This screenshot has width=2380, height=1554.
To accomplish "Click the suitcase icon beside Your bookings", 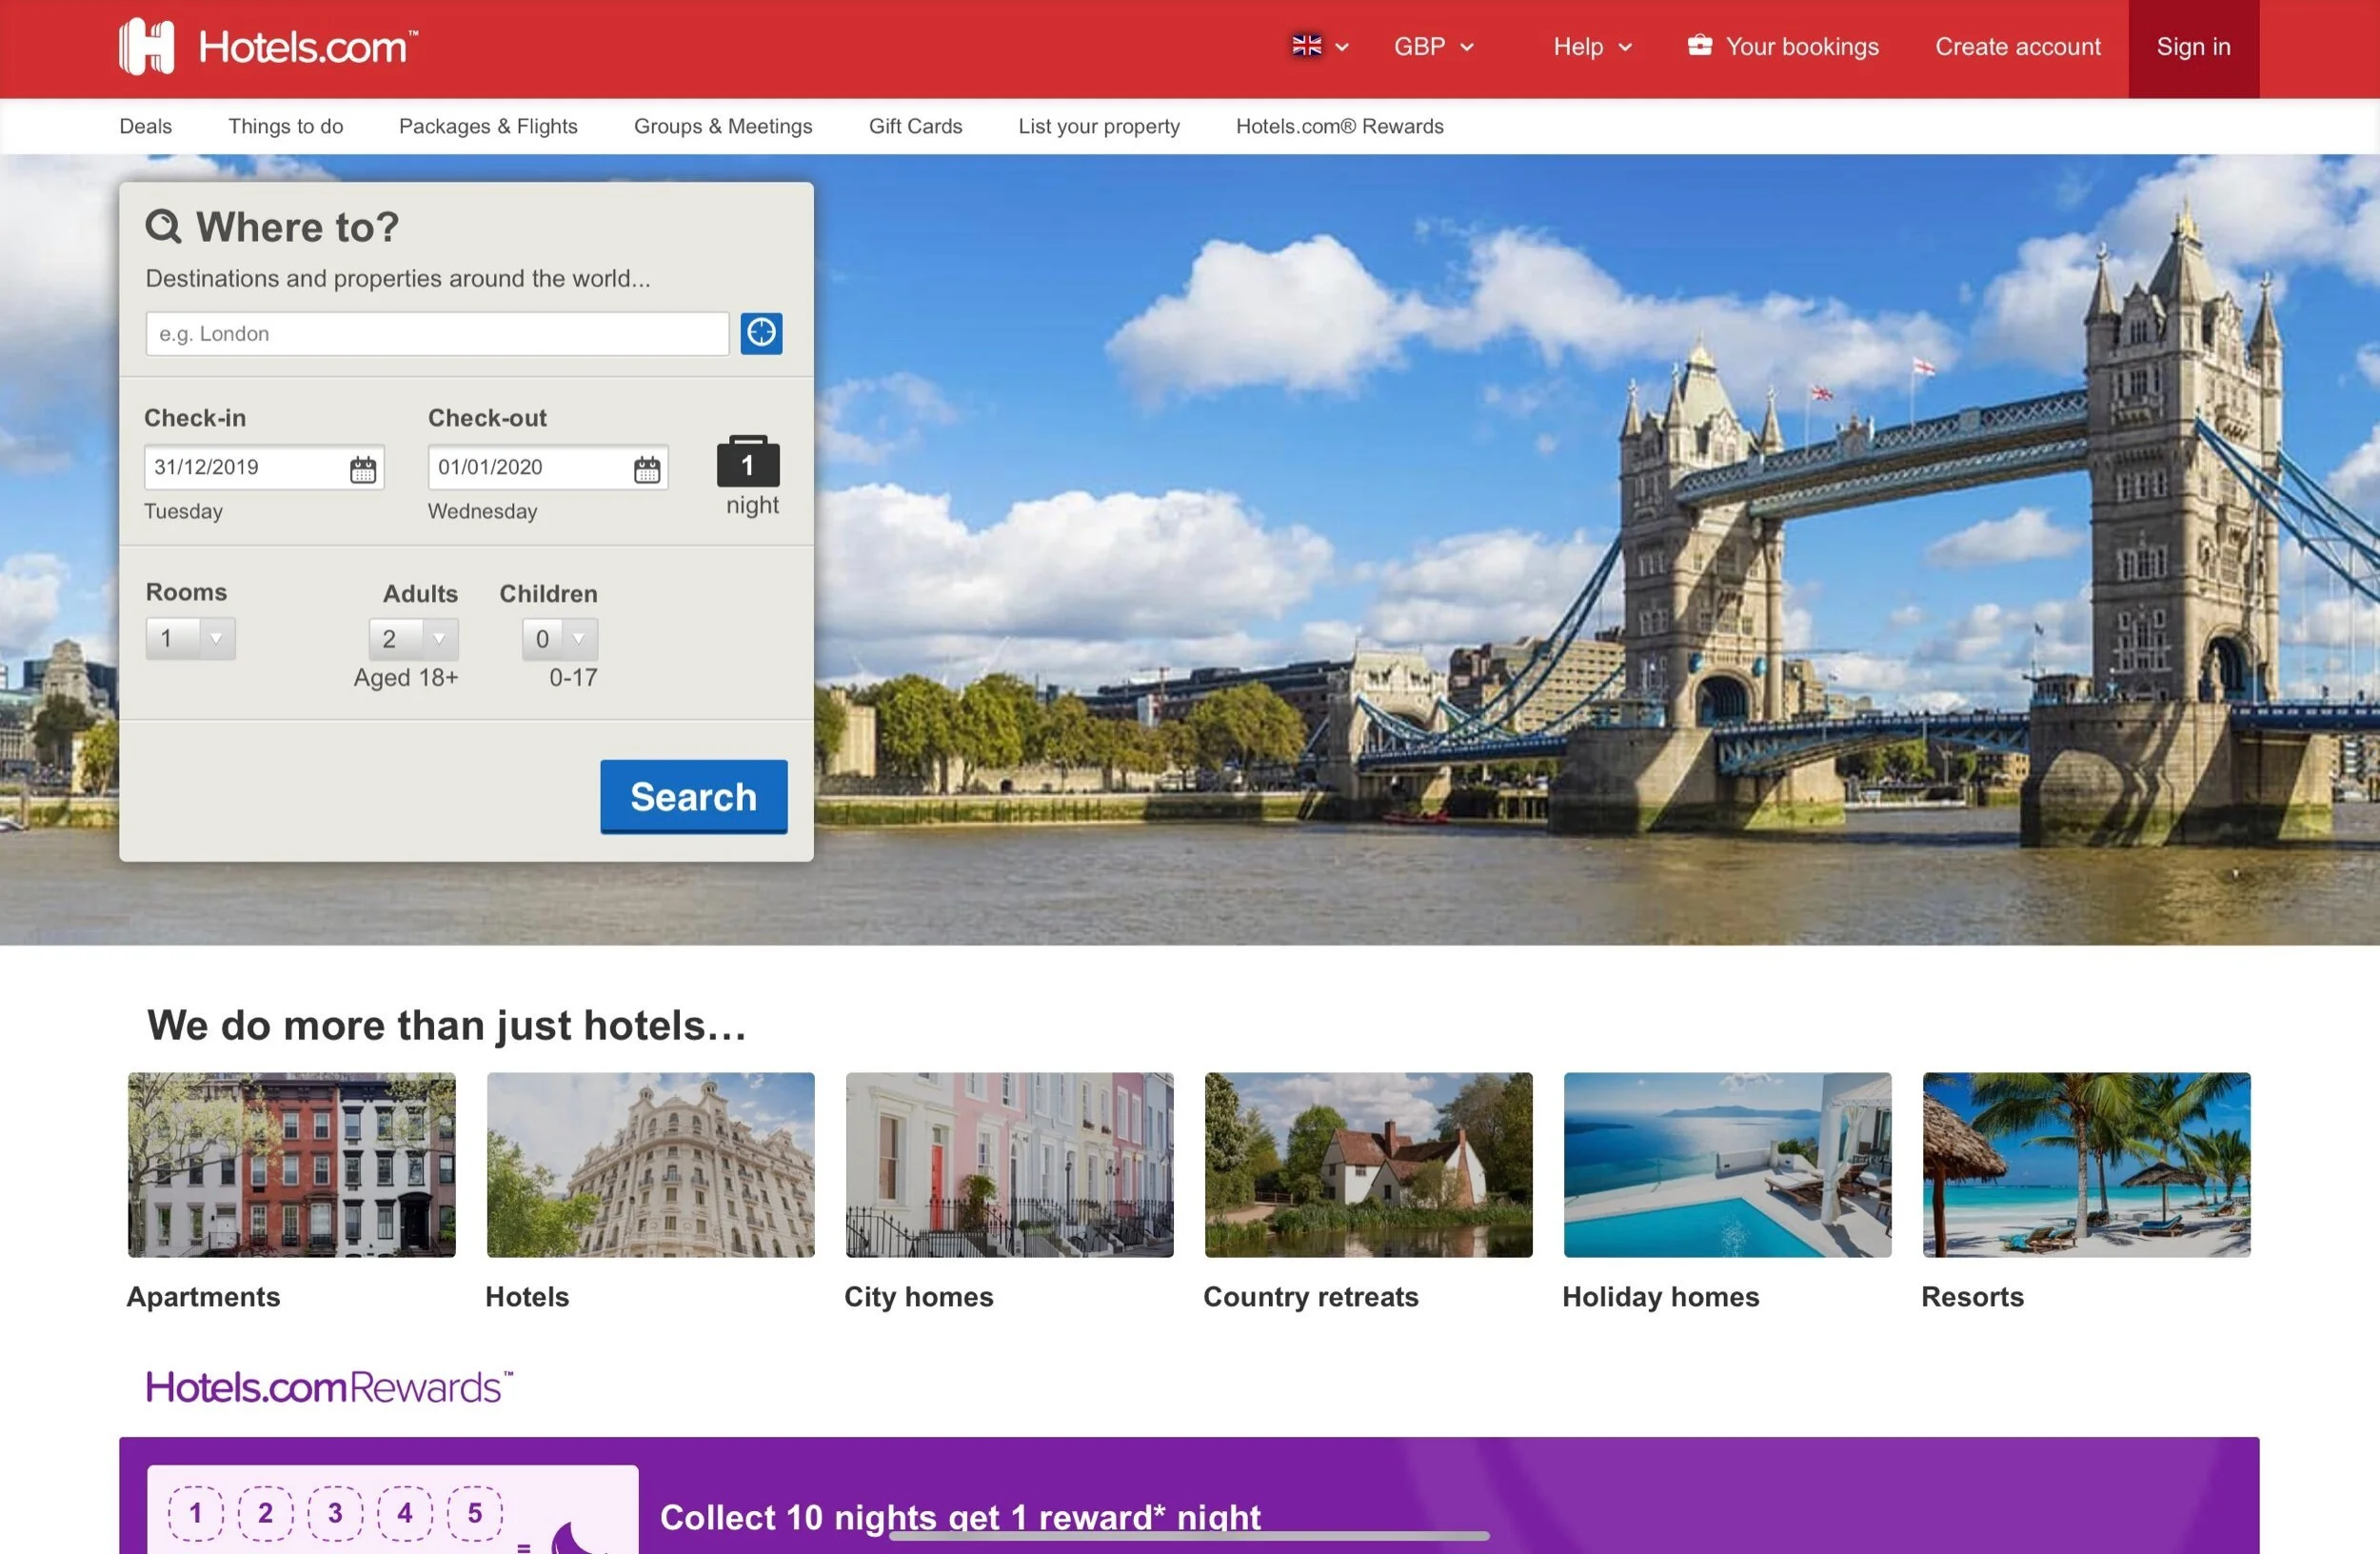I will 1699,46.
